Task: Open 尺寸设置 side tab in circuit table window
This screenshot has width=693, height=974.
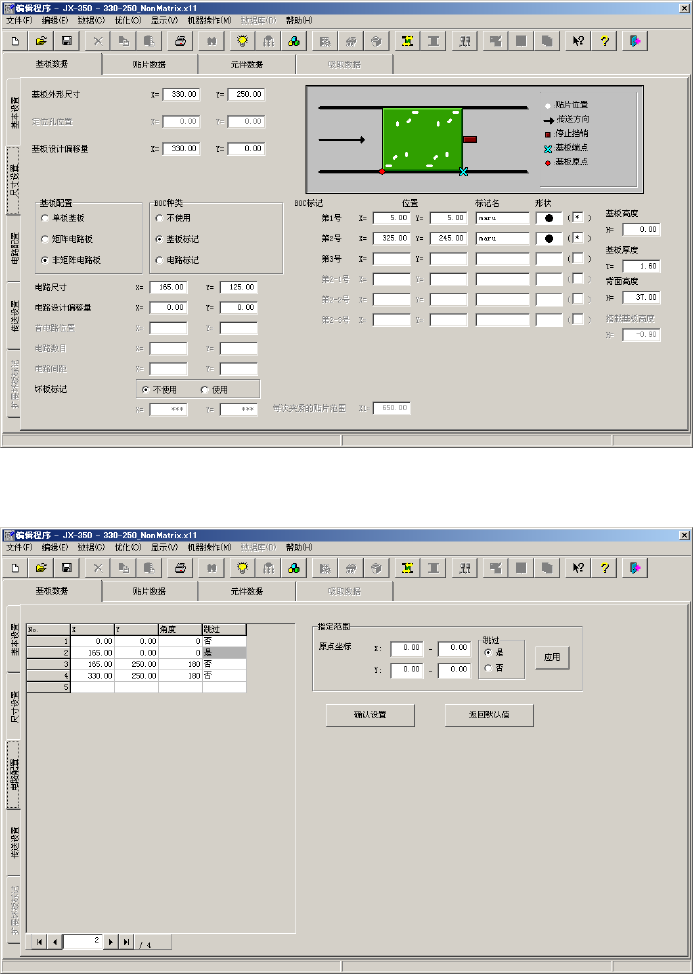Action: tap(14, 706)
